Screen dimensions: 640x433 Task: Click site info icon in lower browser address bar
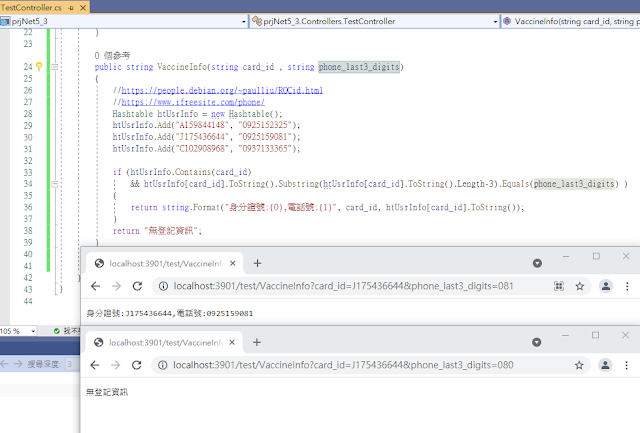tap(162, 365)
